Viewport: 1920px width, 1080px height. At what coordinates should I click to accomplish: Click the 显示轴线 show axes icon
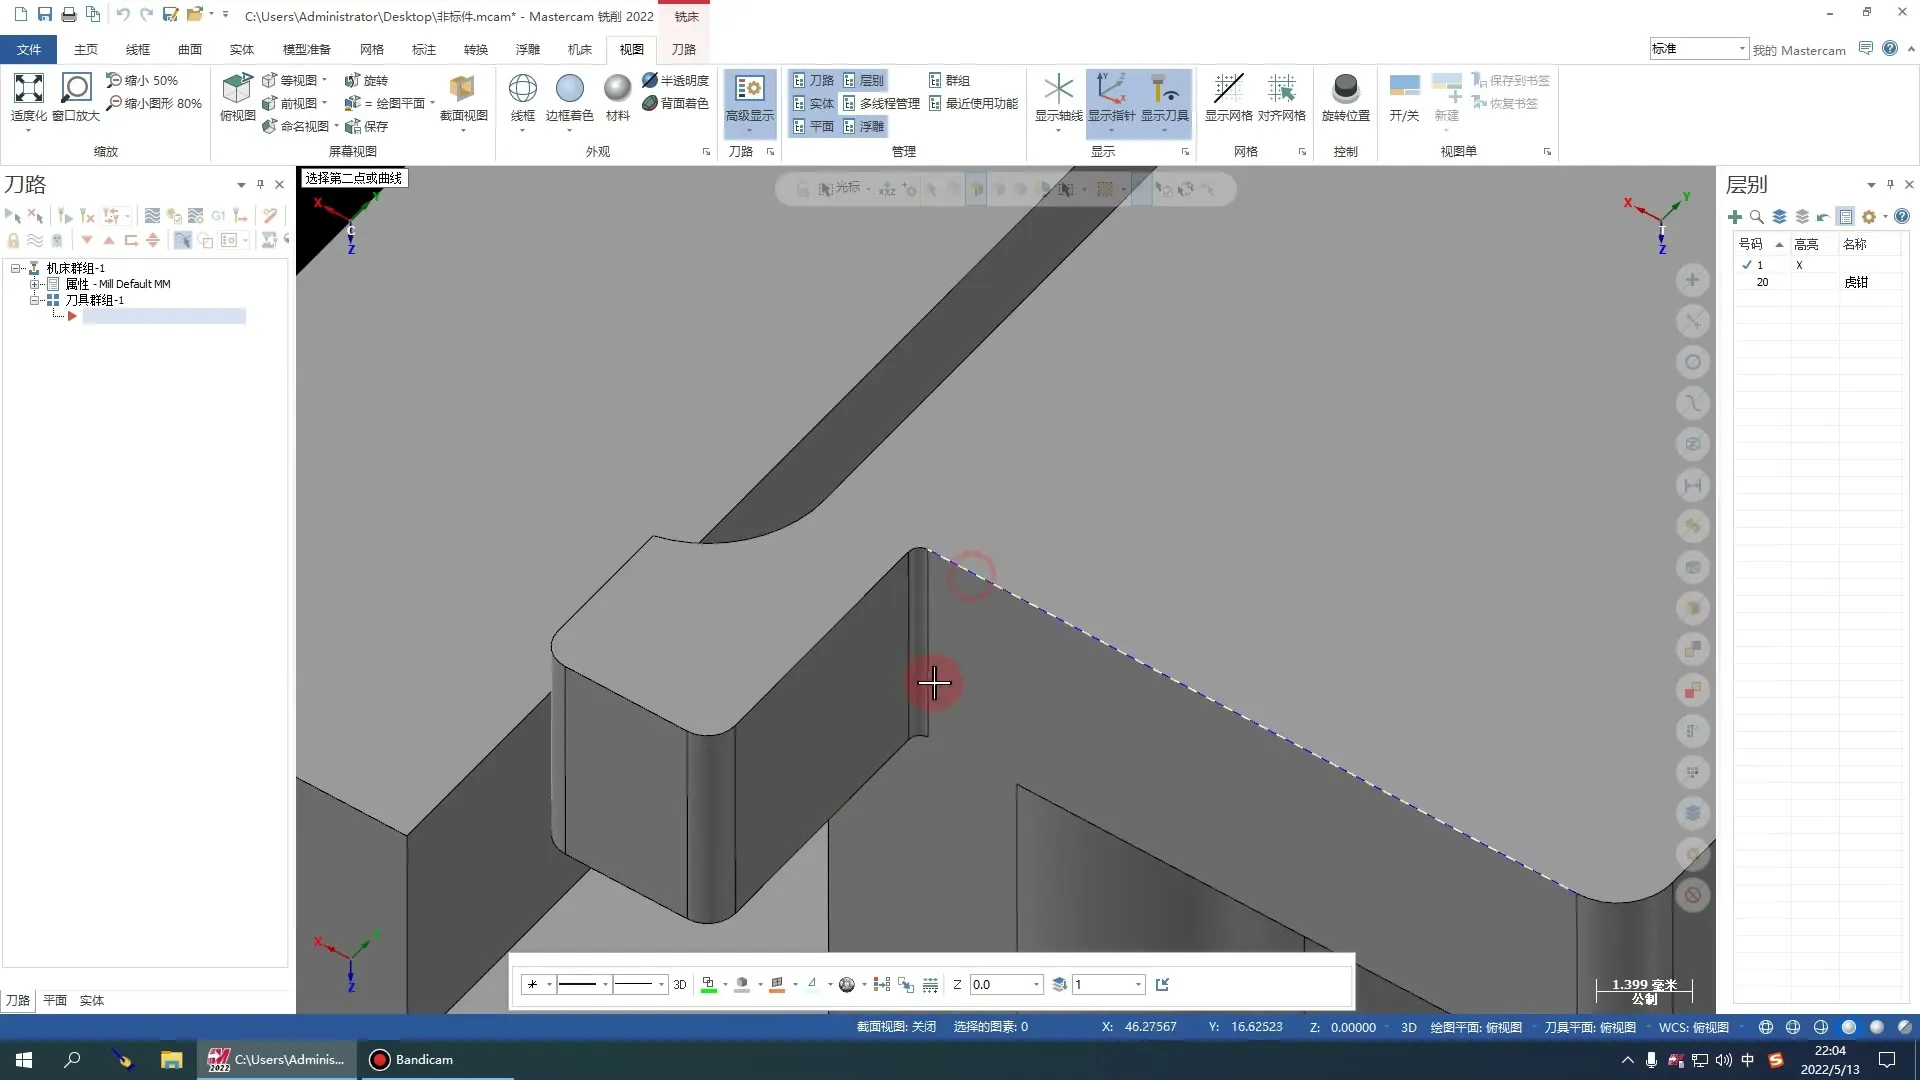tap(1058, 90)
